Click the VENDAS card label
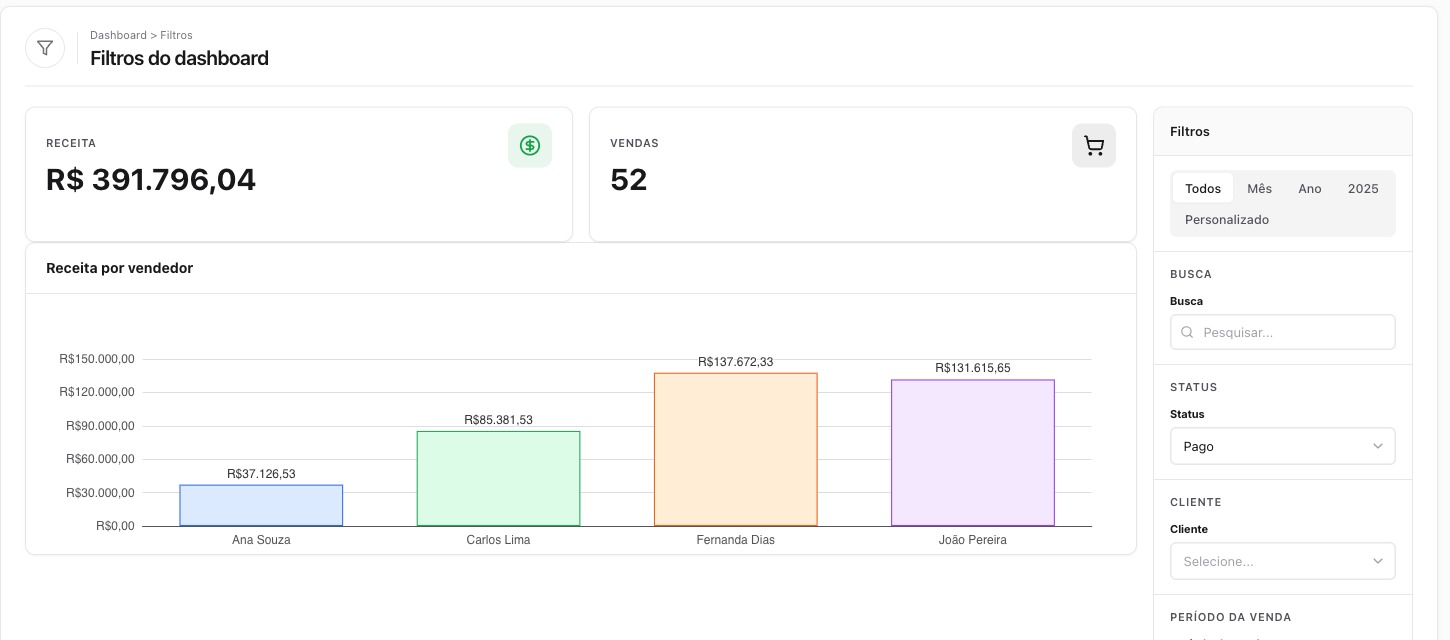 pos(635,144)
